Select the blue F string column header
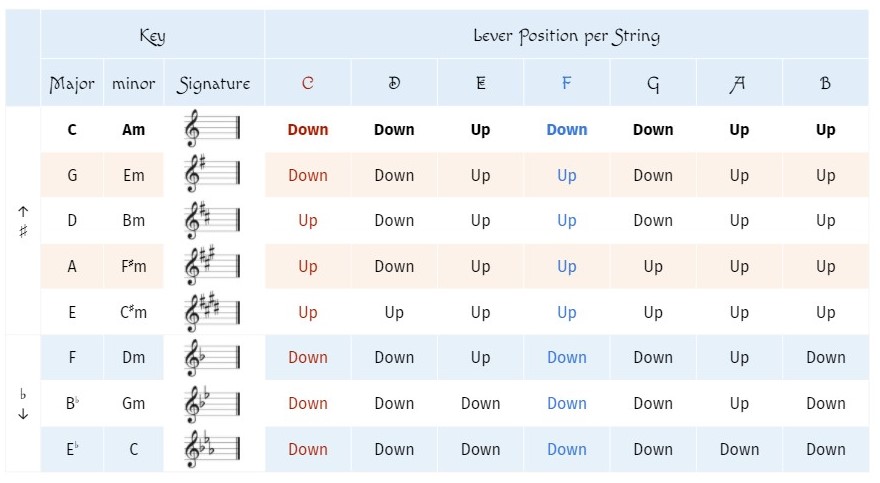This screenshot has height=483, width=880. [x=566, y=83]
